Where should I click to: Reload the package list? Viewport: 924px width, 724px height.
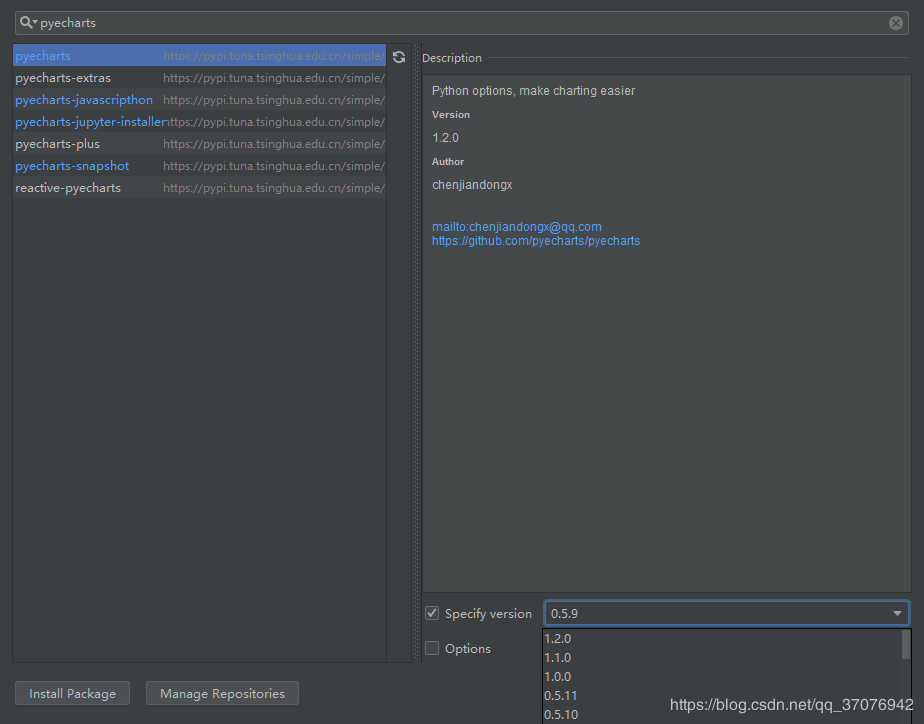coord(399,57)
